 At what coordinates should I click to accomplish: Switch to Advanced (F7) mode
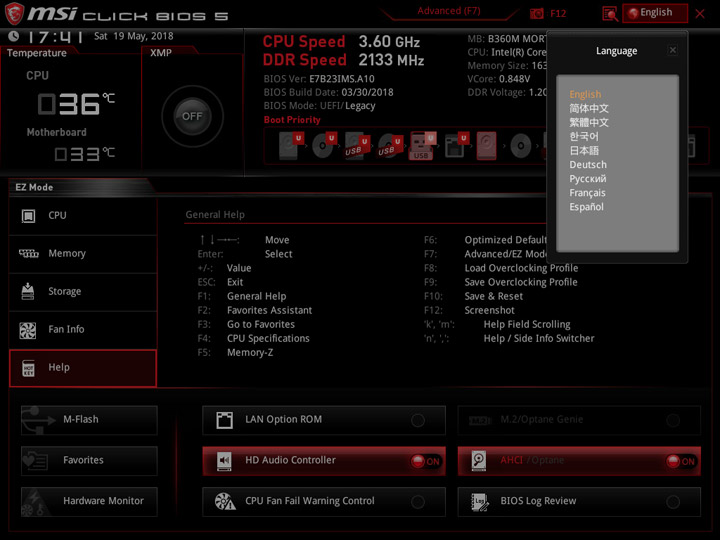[x=449, y=11]
